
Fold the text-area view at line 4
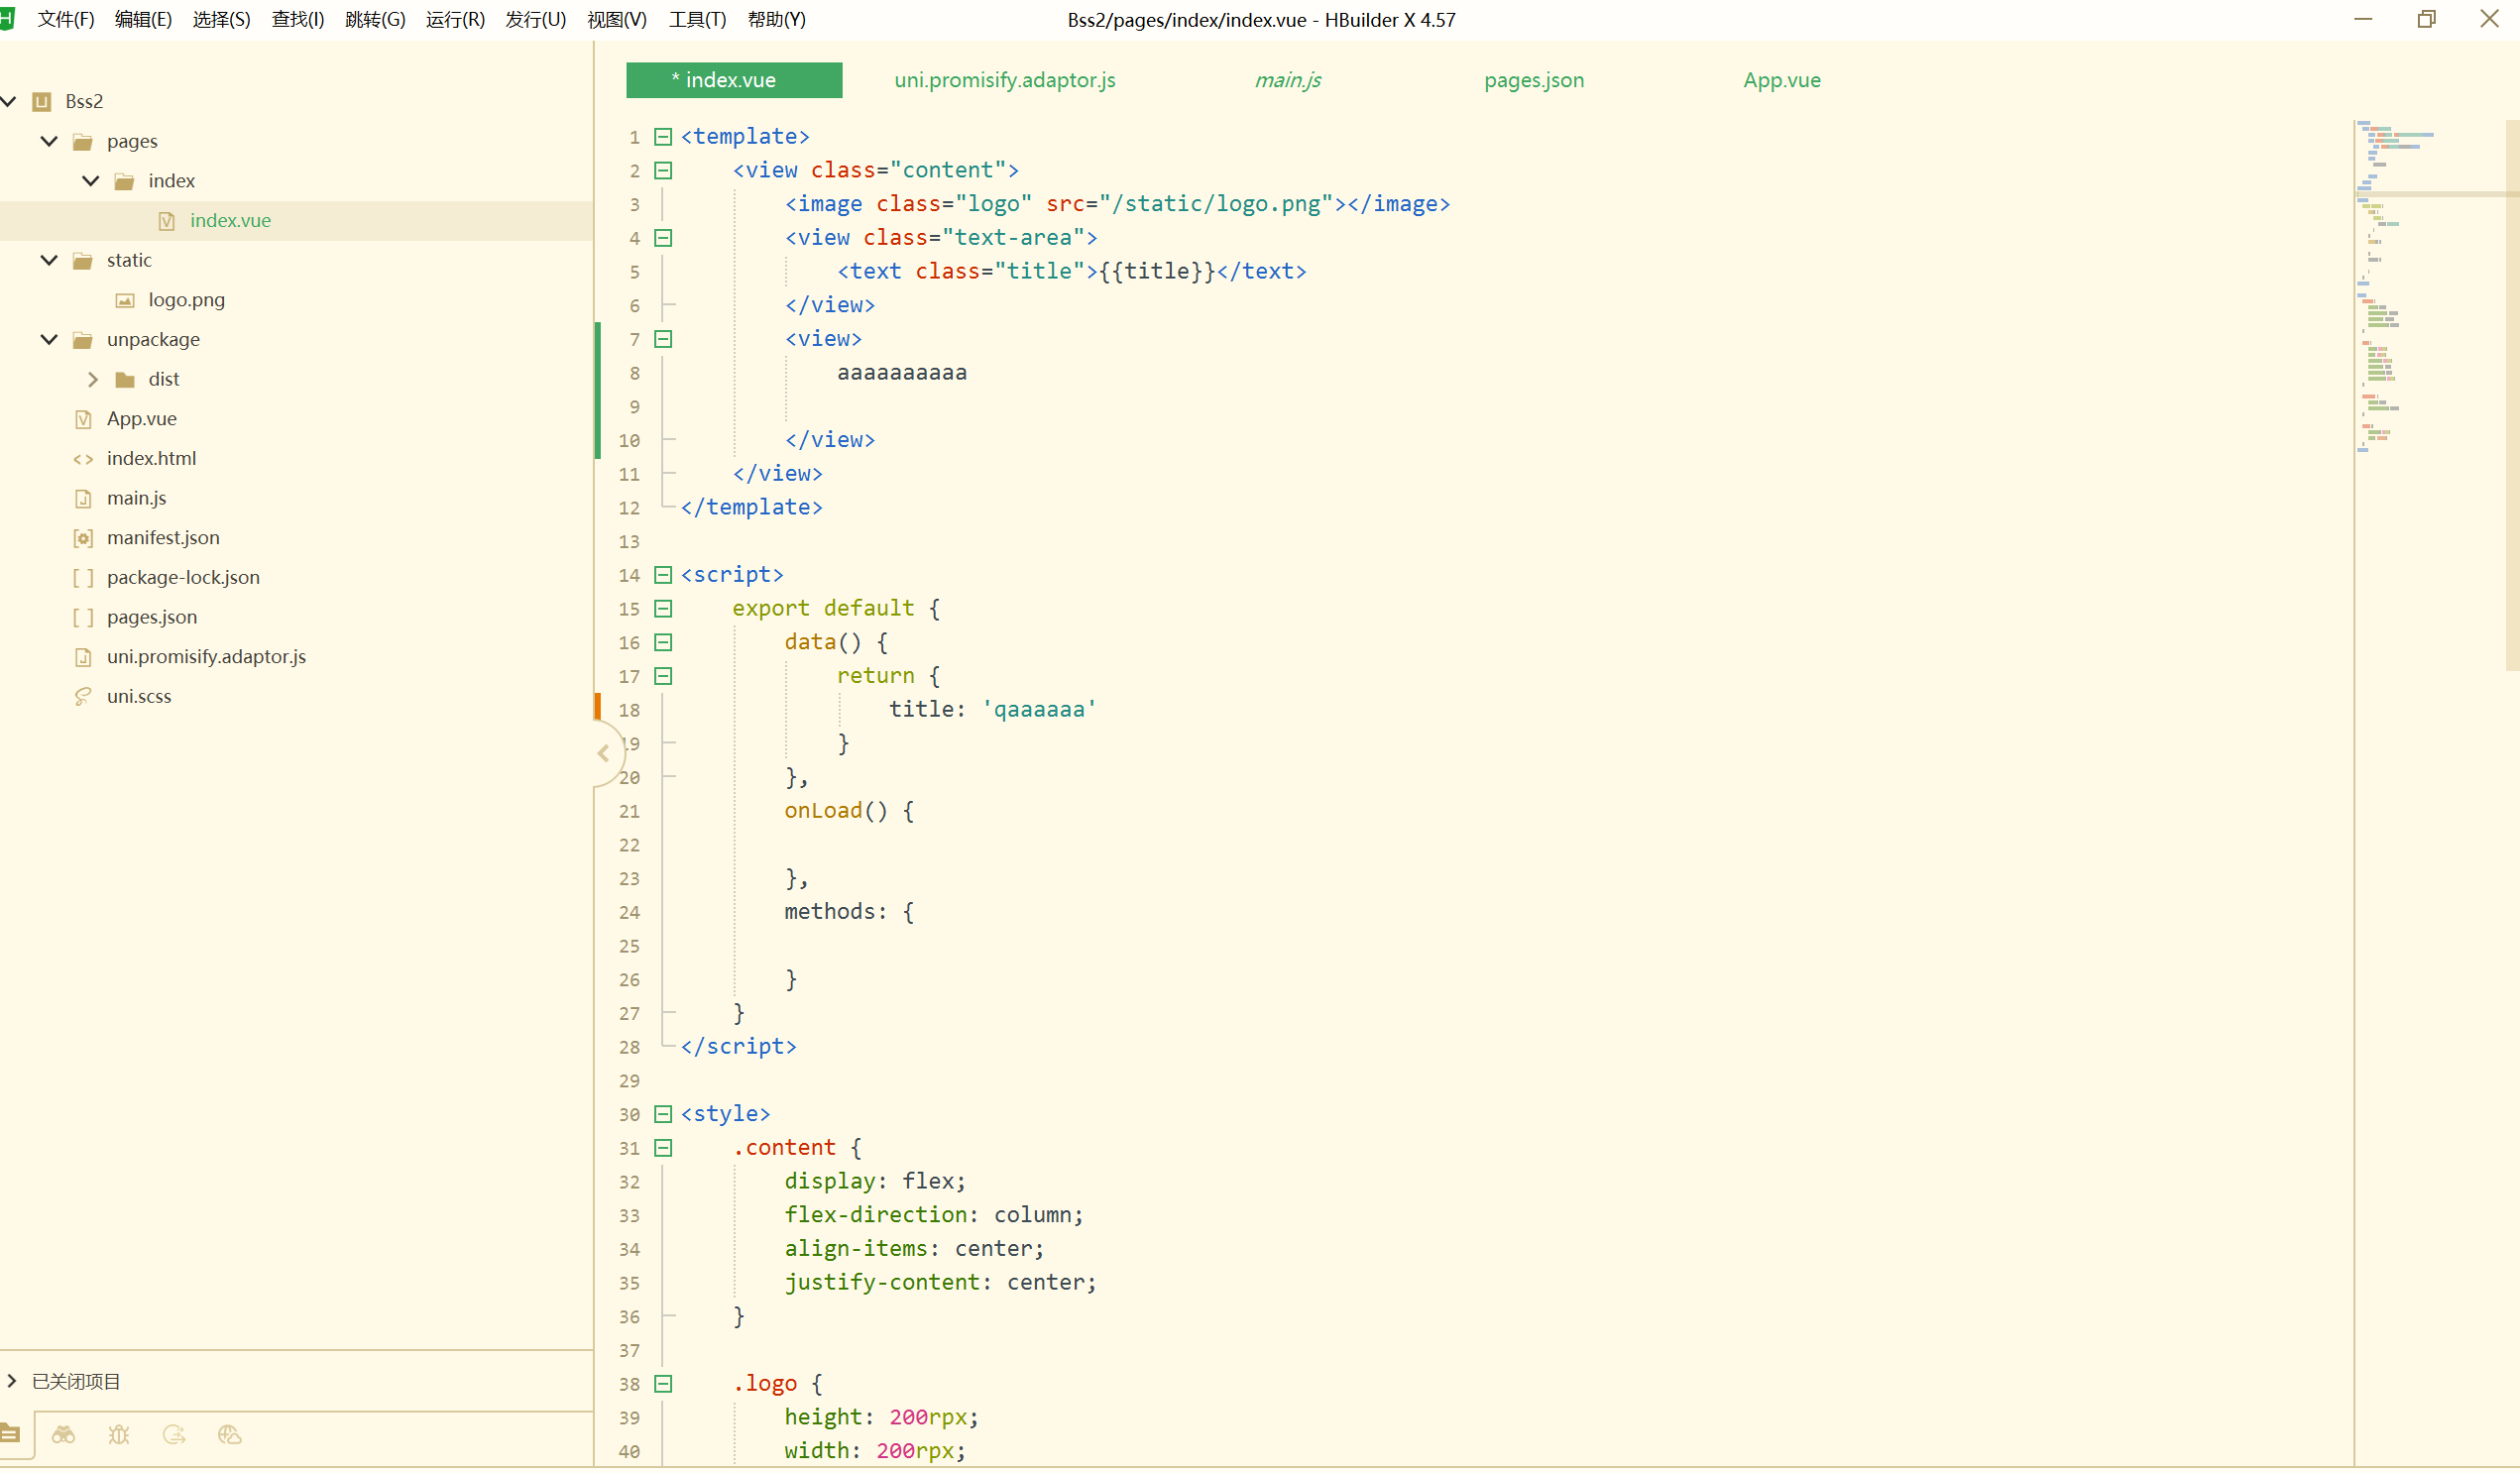click(x=663, y=237)
